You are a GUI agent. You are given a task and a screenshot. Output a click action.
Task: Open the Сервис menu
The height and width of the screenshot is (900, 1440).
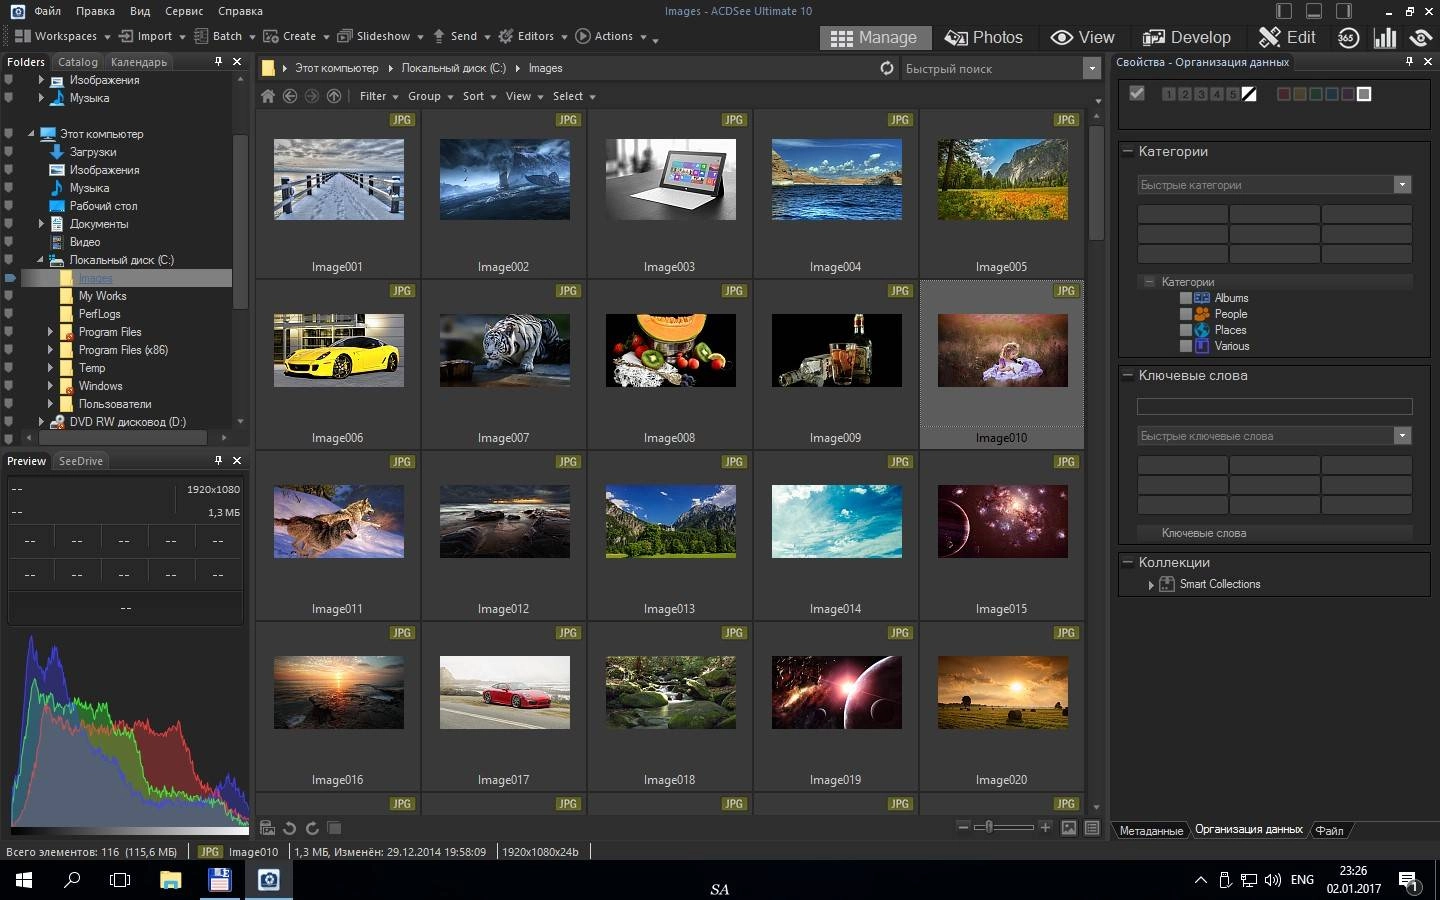184,11
